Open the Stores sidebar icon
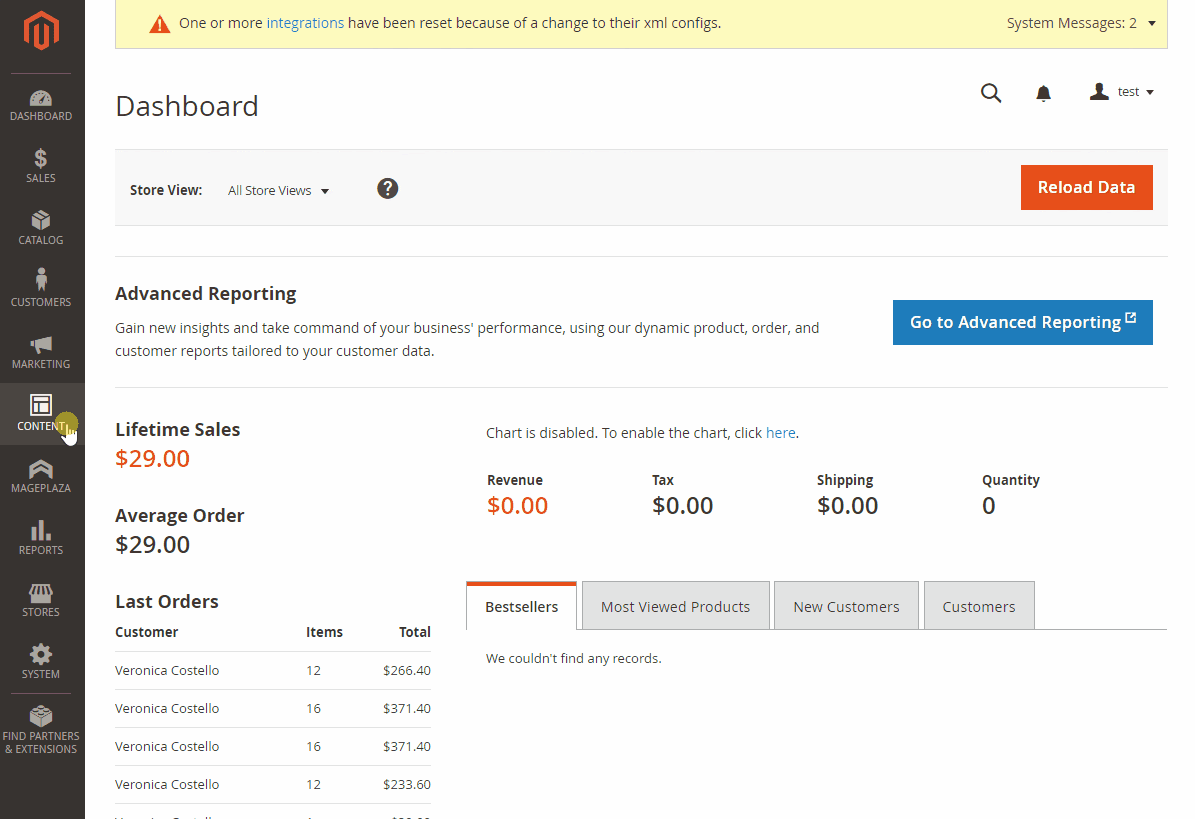The height and width of the screenshot is (819, 1195). click(x=41, y=593)
